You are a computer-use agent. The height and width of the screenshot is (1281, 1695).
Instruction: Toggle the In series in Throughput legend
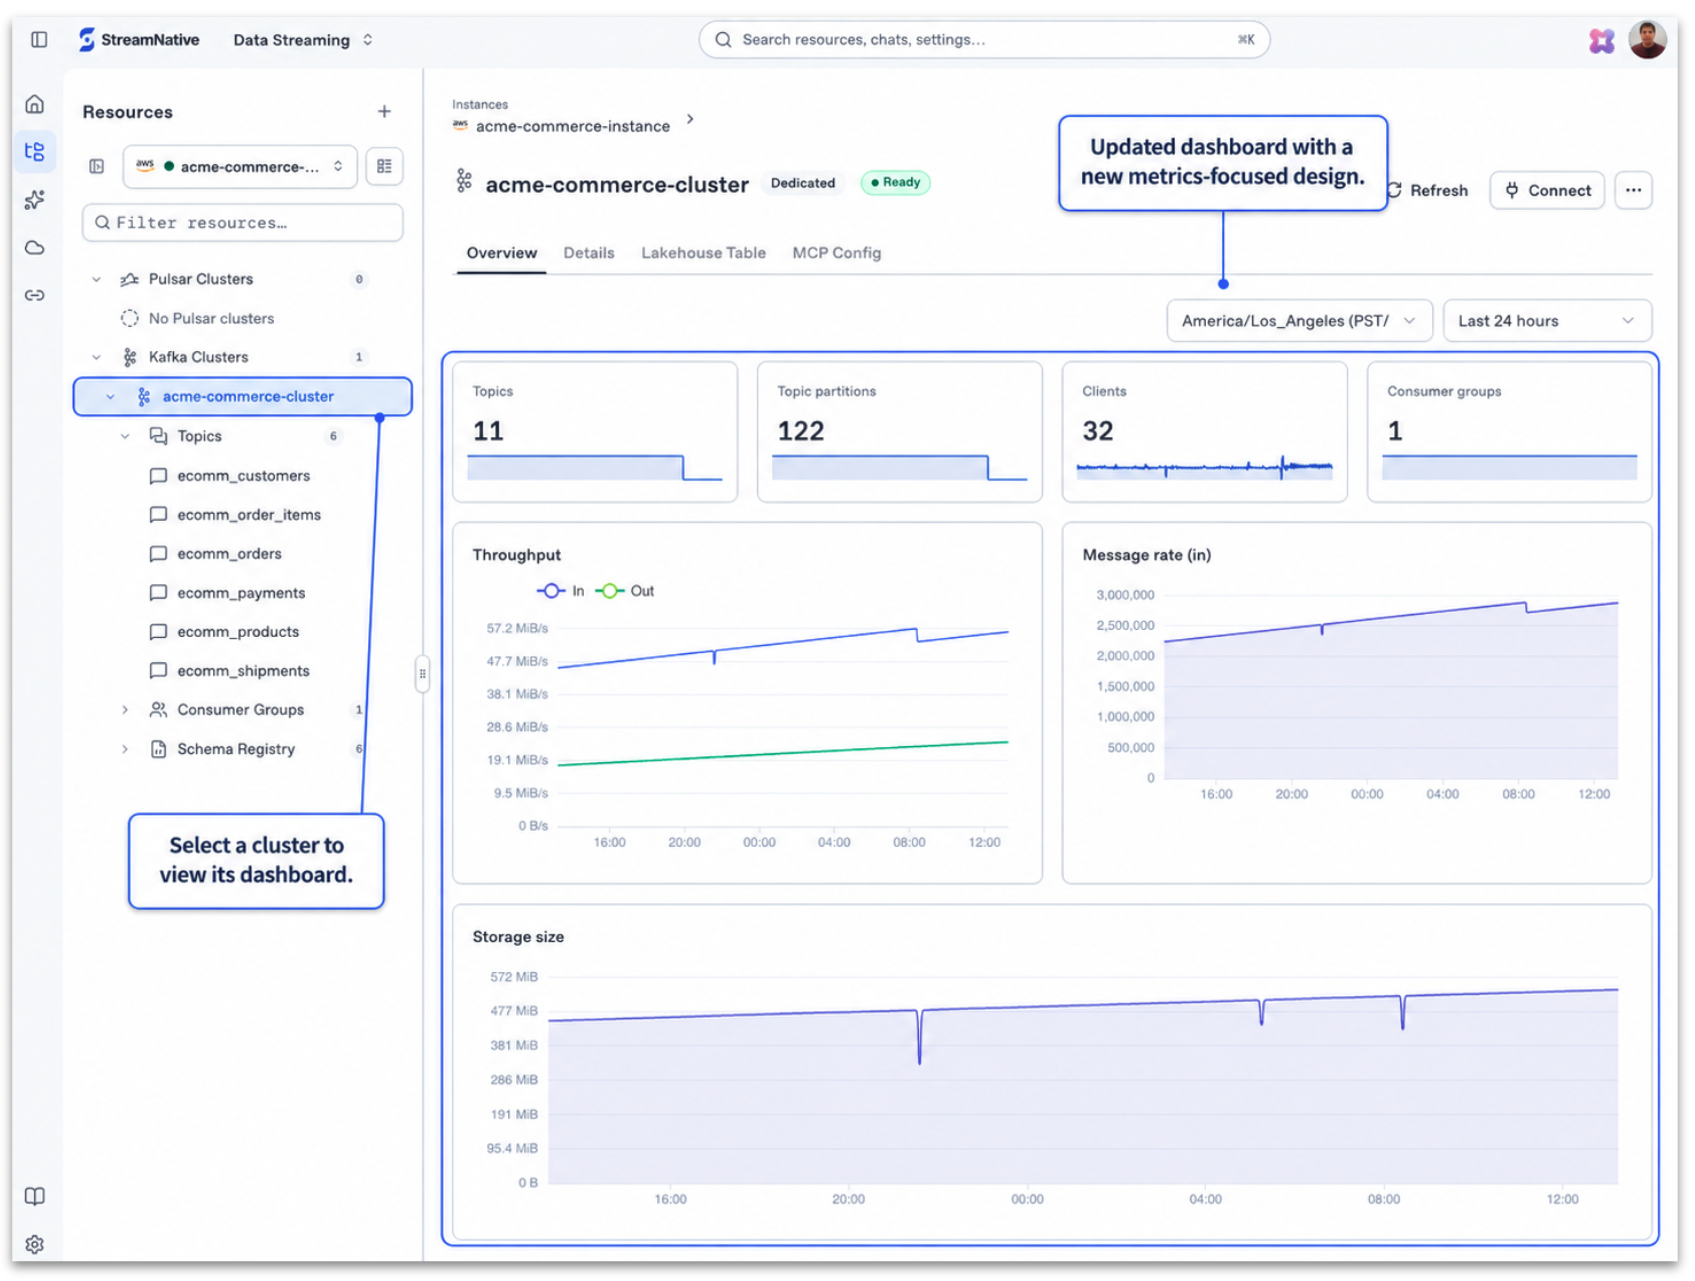coord(561,591)
